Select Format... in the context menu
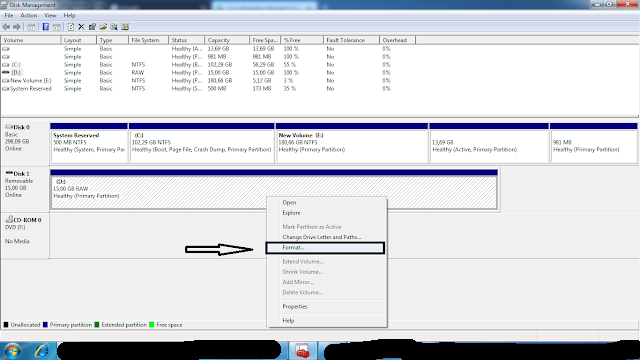 pos(325,248)
